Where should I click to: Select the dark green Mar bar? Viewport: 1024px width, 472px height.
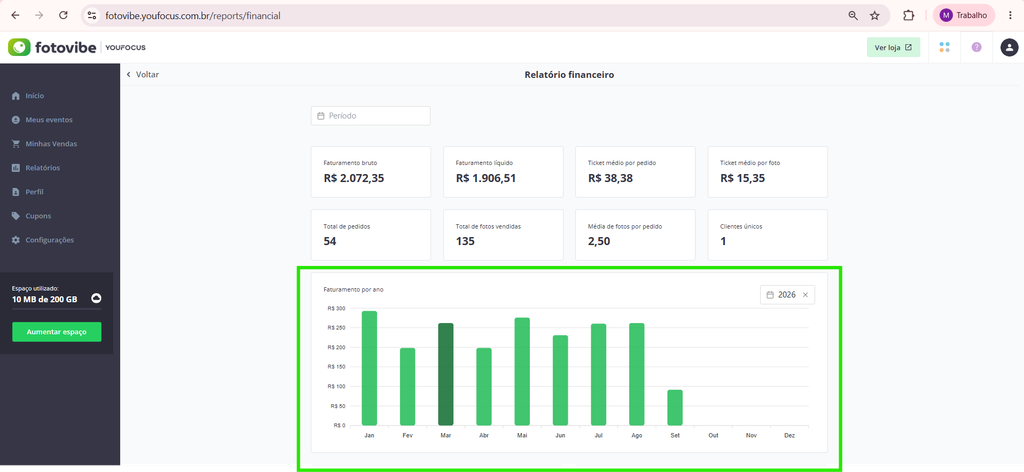tap(445, 374)
